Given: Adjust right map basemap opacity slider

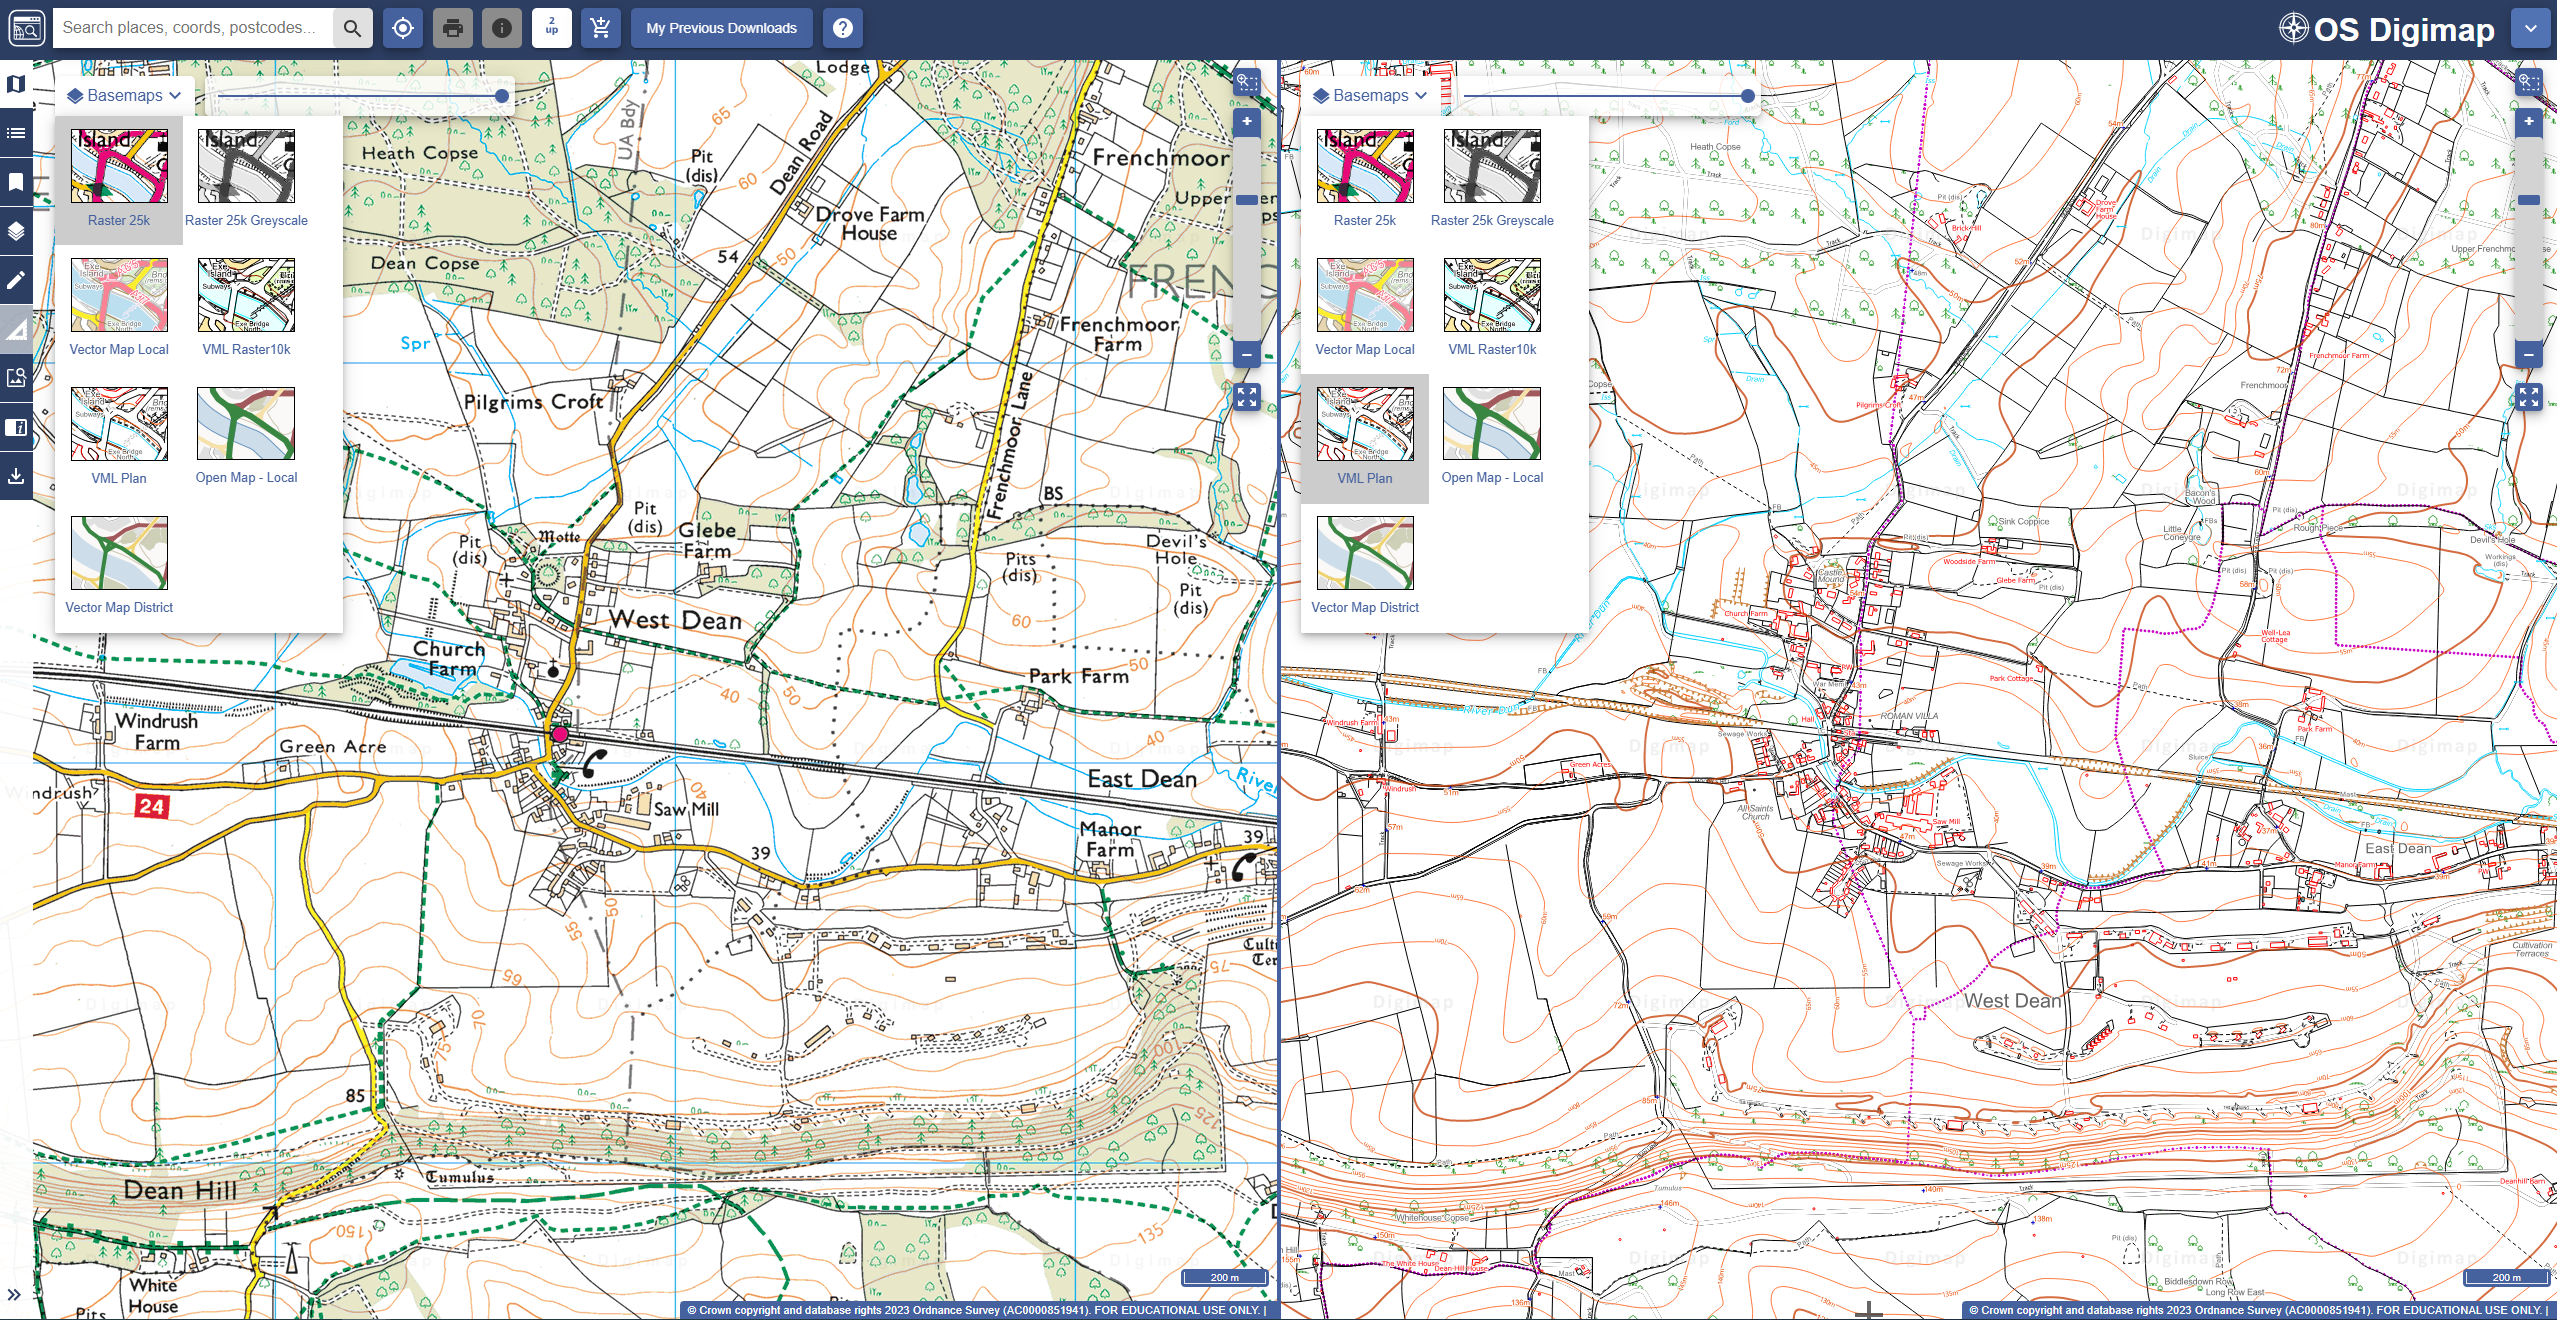Looking at the screenshot, I should 1748,96.
